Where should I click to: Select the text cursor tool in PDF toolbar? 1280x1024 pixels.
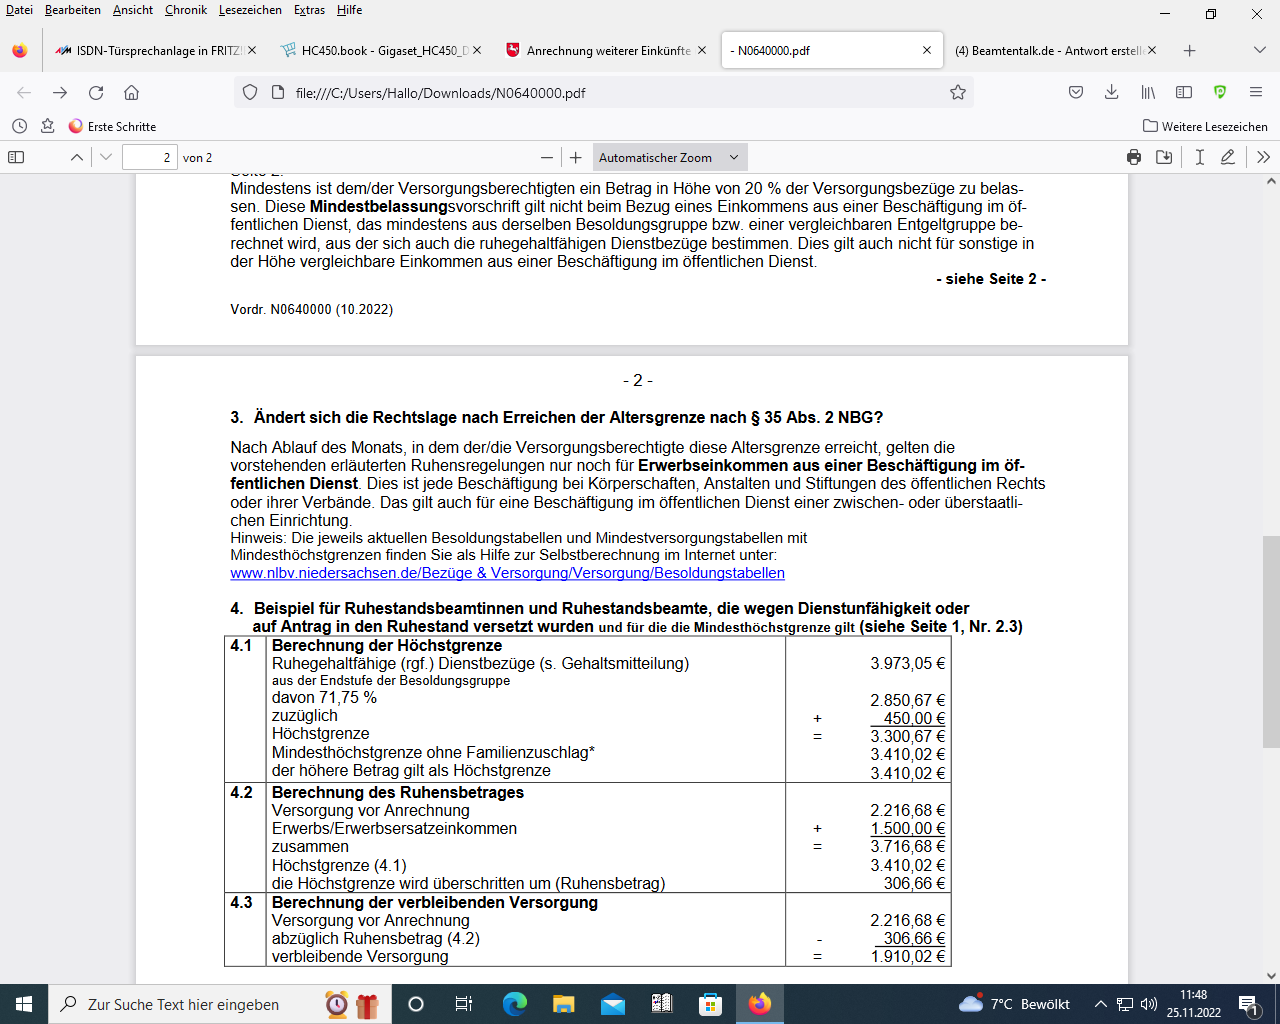tap(1199, 157)
